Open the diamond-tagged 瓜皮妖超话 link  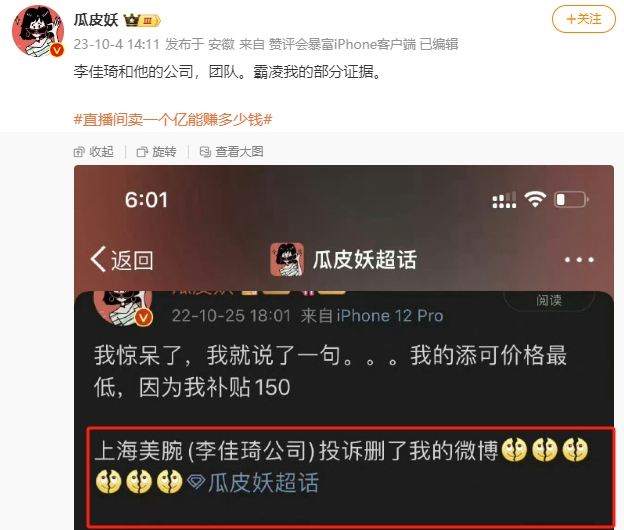[x=253, y=482]
